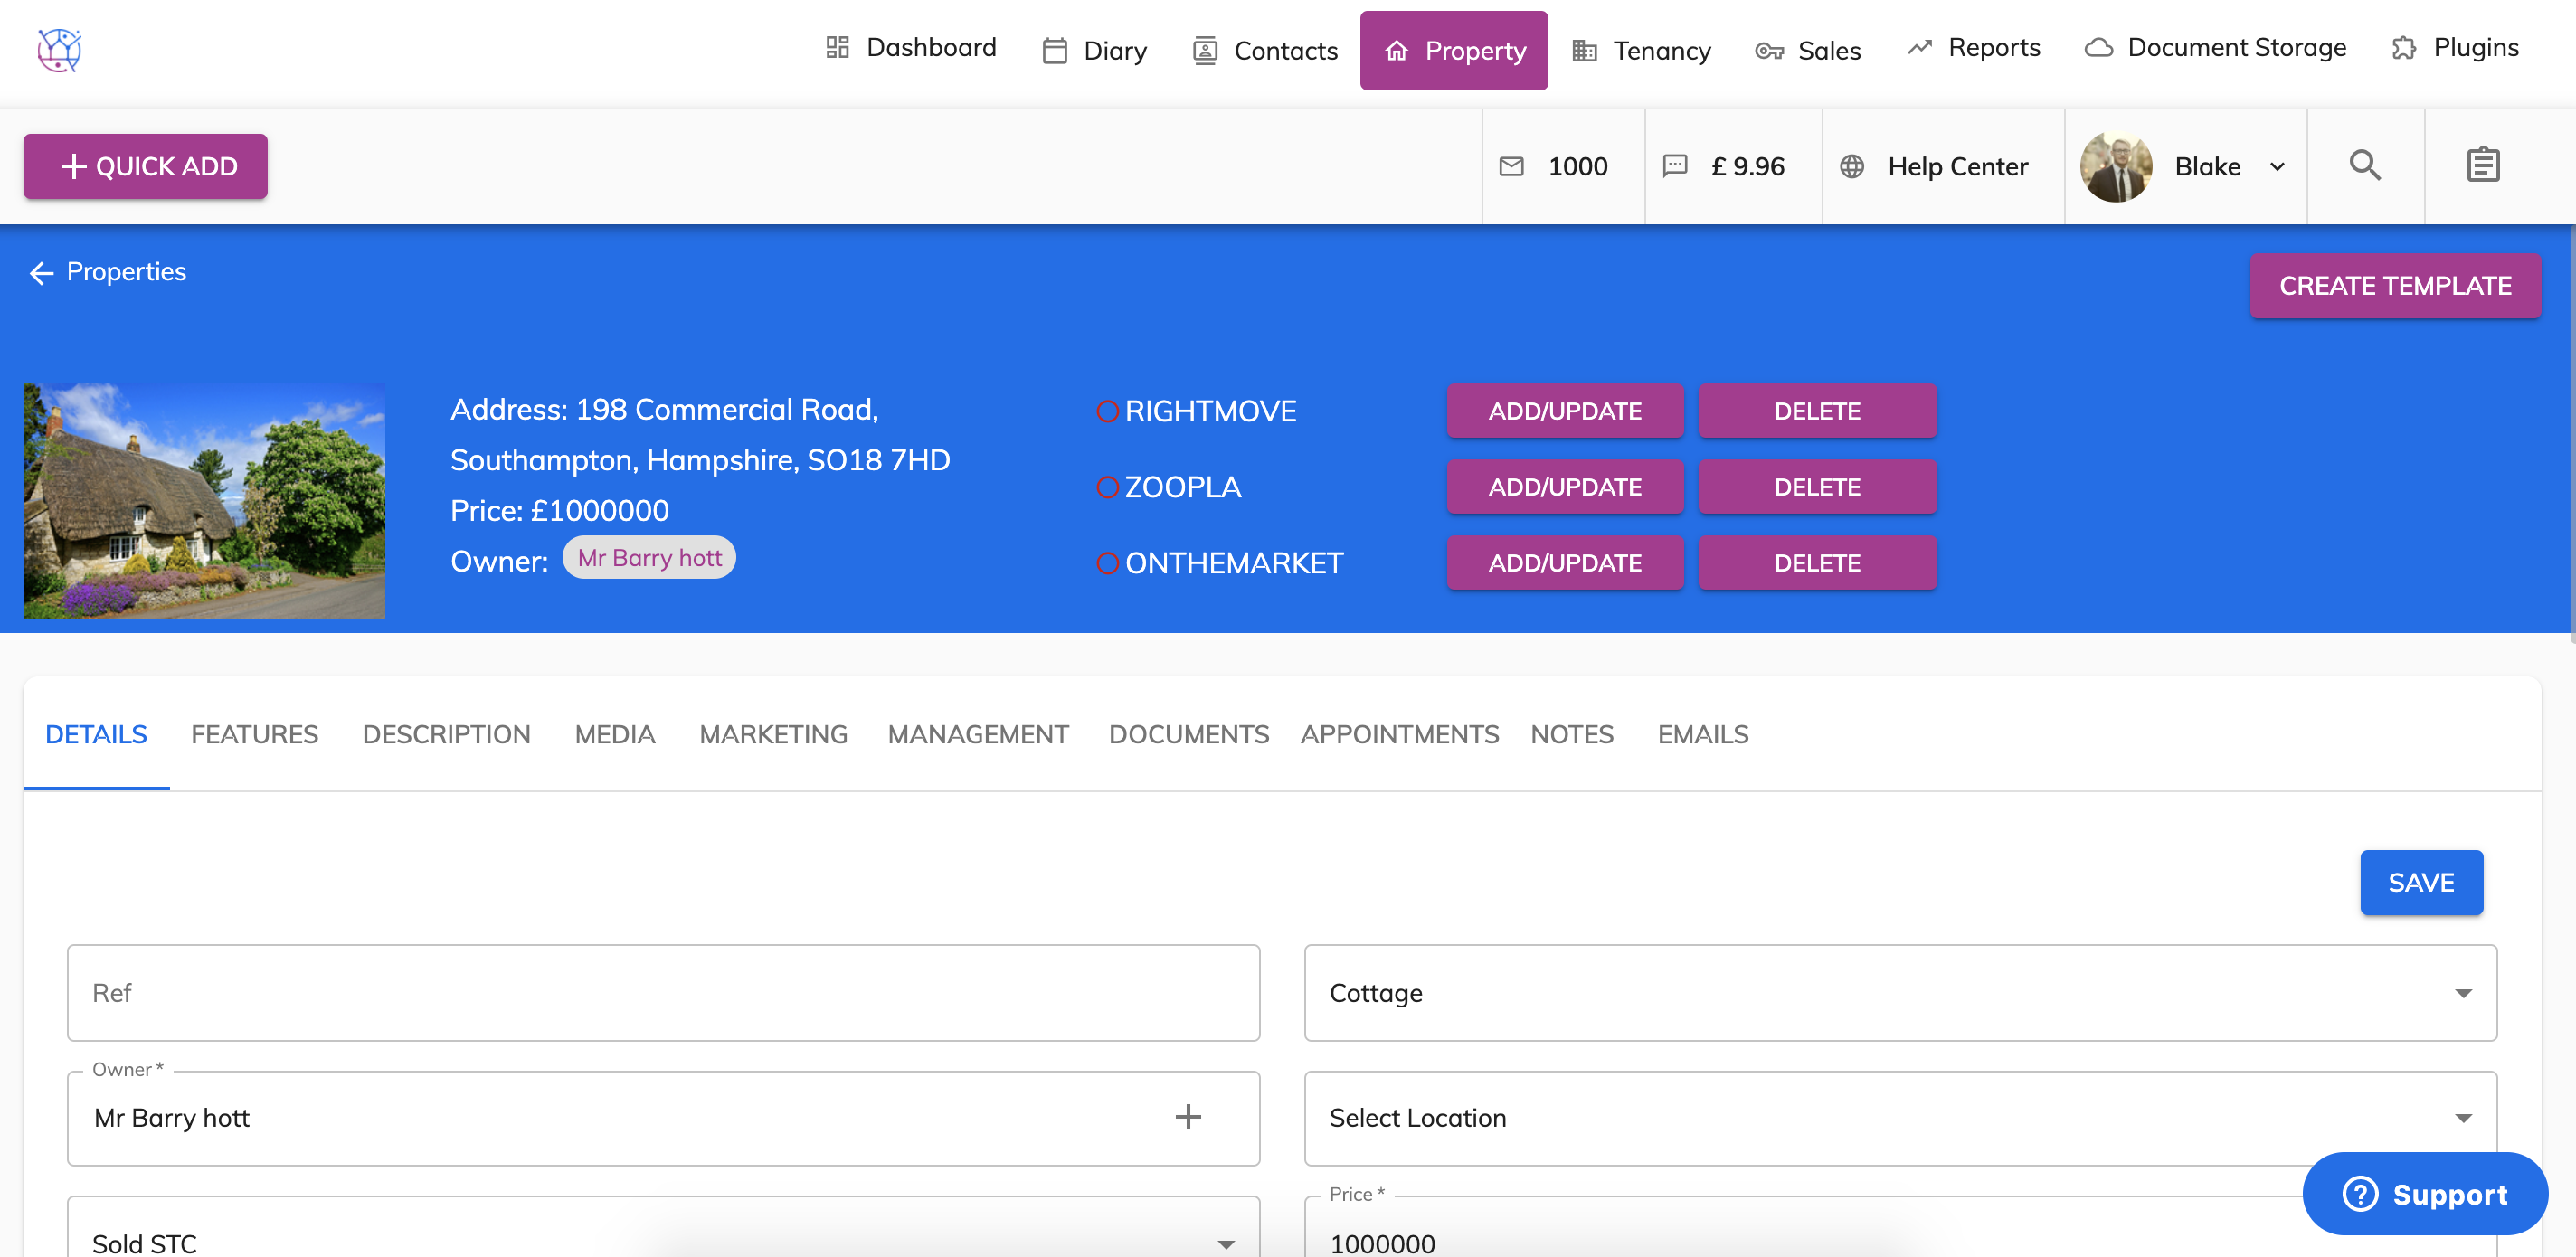Click back arrow to Properties
Screen dimensions: 2576x1257
click(x=41, y=273)
